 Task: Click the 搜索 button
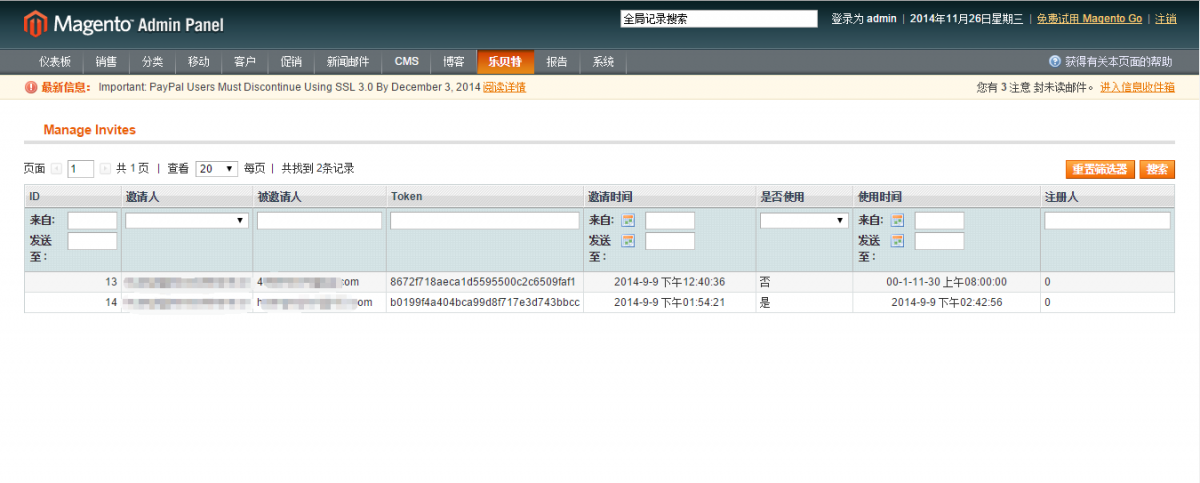coord(1157,169)
